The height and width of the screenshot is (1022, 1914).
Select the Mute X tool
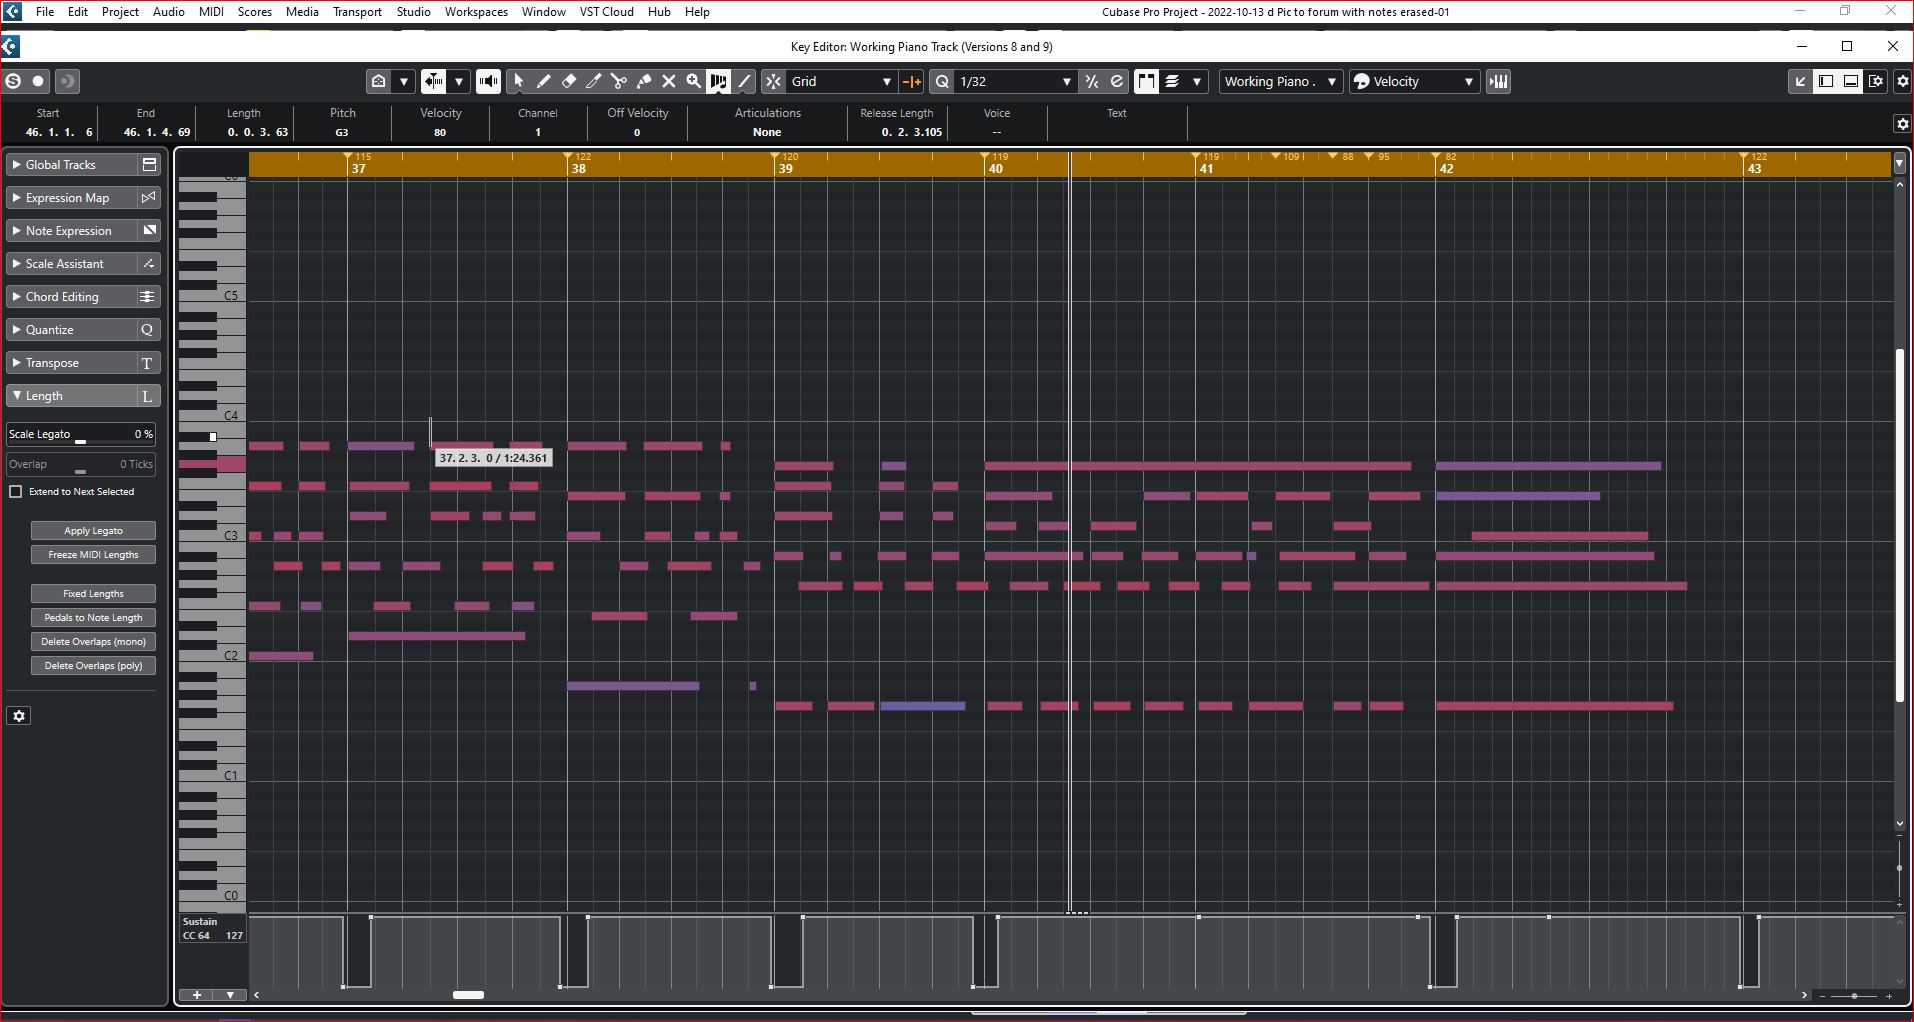click(669, 81)
